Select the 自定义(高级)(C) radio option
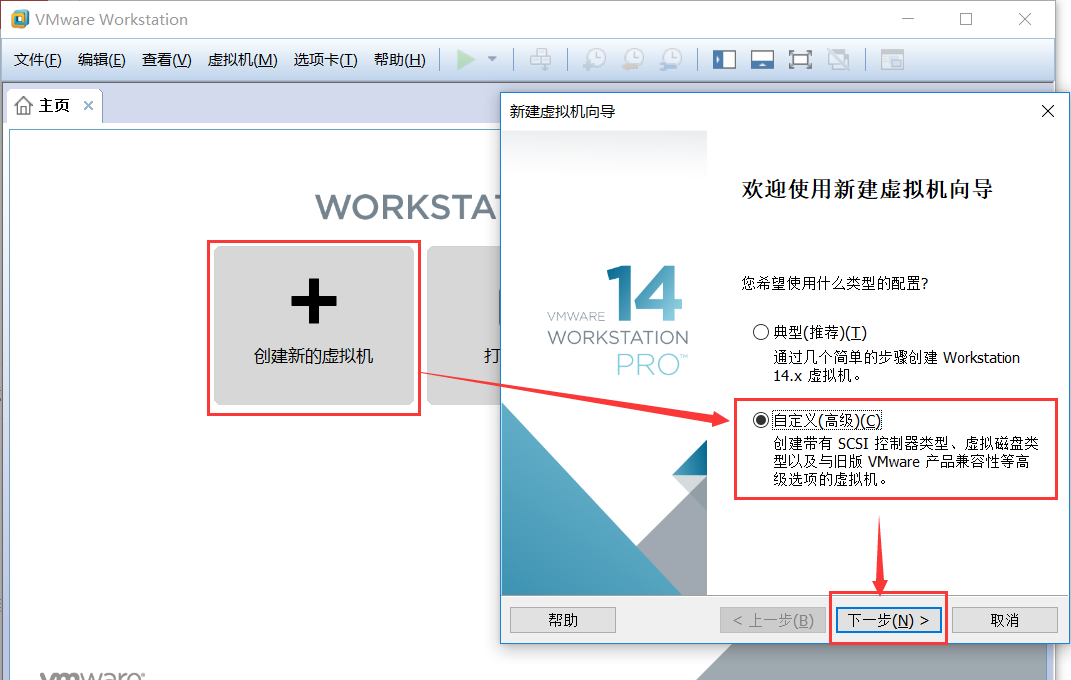 tap(760, 420)
